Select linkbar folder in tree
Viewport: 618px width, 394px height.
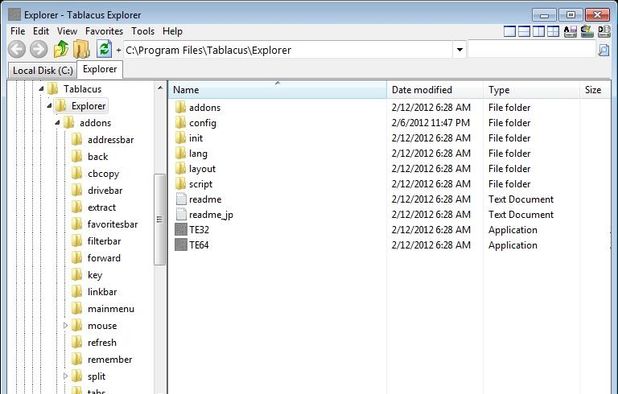[x=102, y=292]
